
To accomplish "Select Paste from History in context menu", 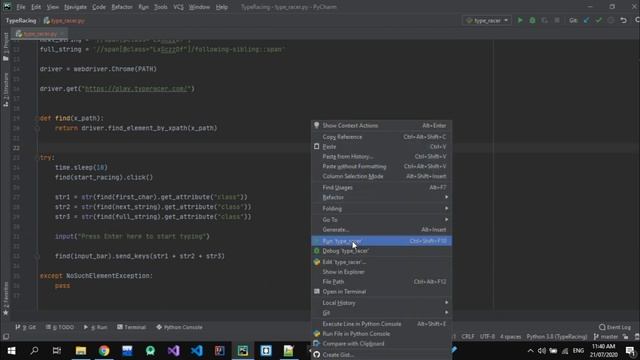I will (x=381, y=156).
